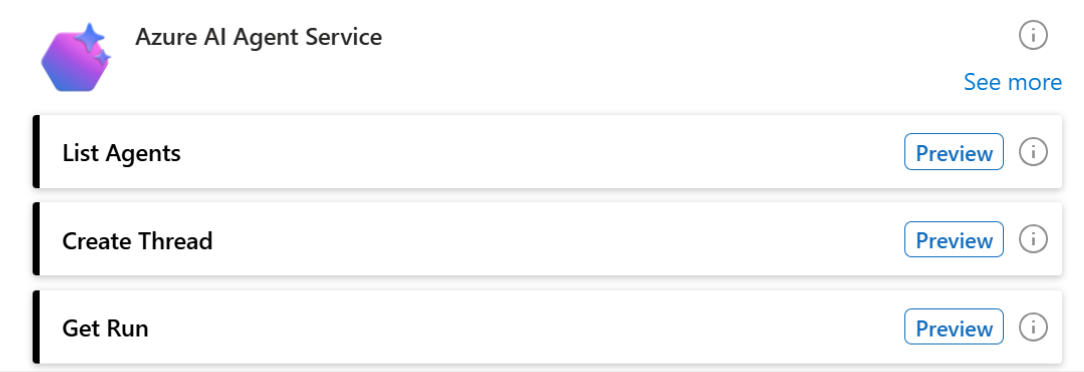The width and height of the screenshot is (1084, 372).
Task: Open the See more link
Action: tap(1013, 82)
